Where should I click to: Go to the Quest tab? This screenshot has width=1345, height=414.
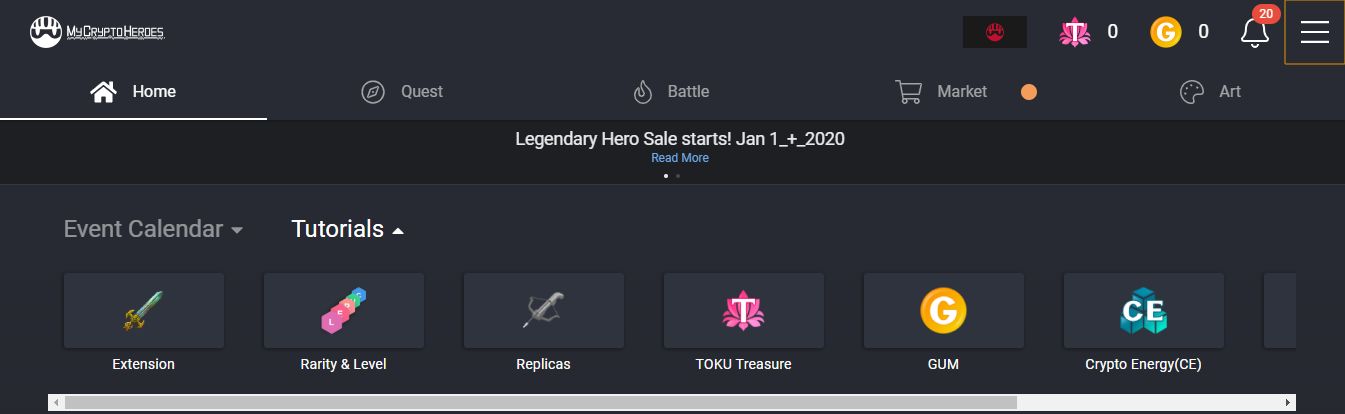tap(402, 92)
